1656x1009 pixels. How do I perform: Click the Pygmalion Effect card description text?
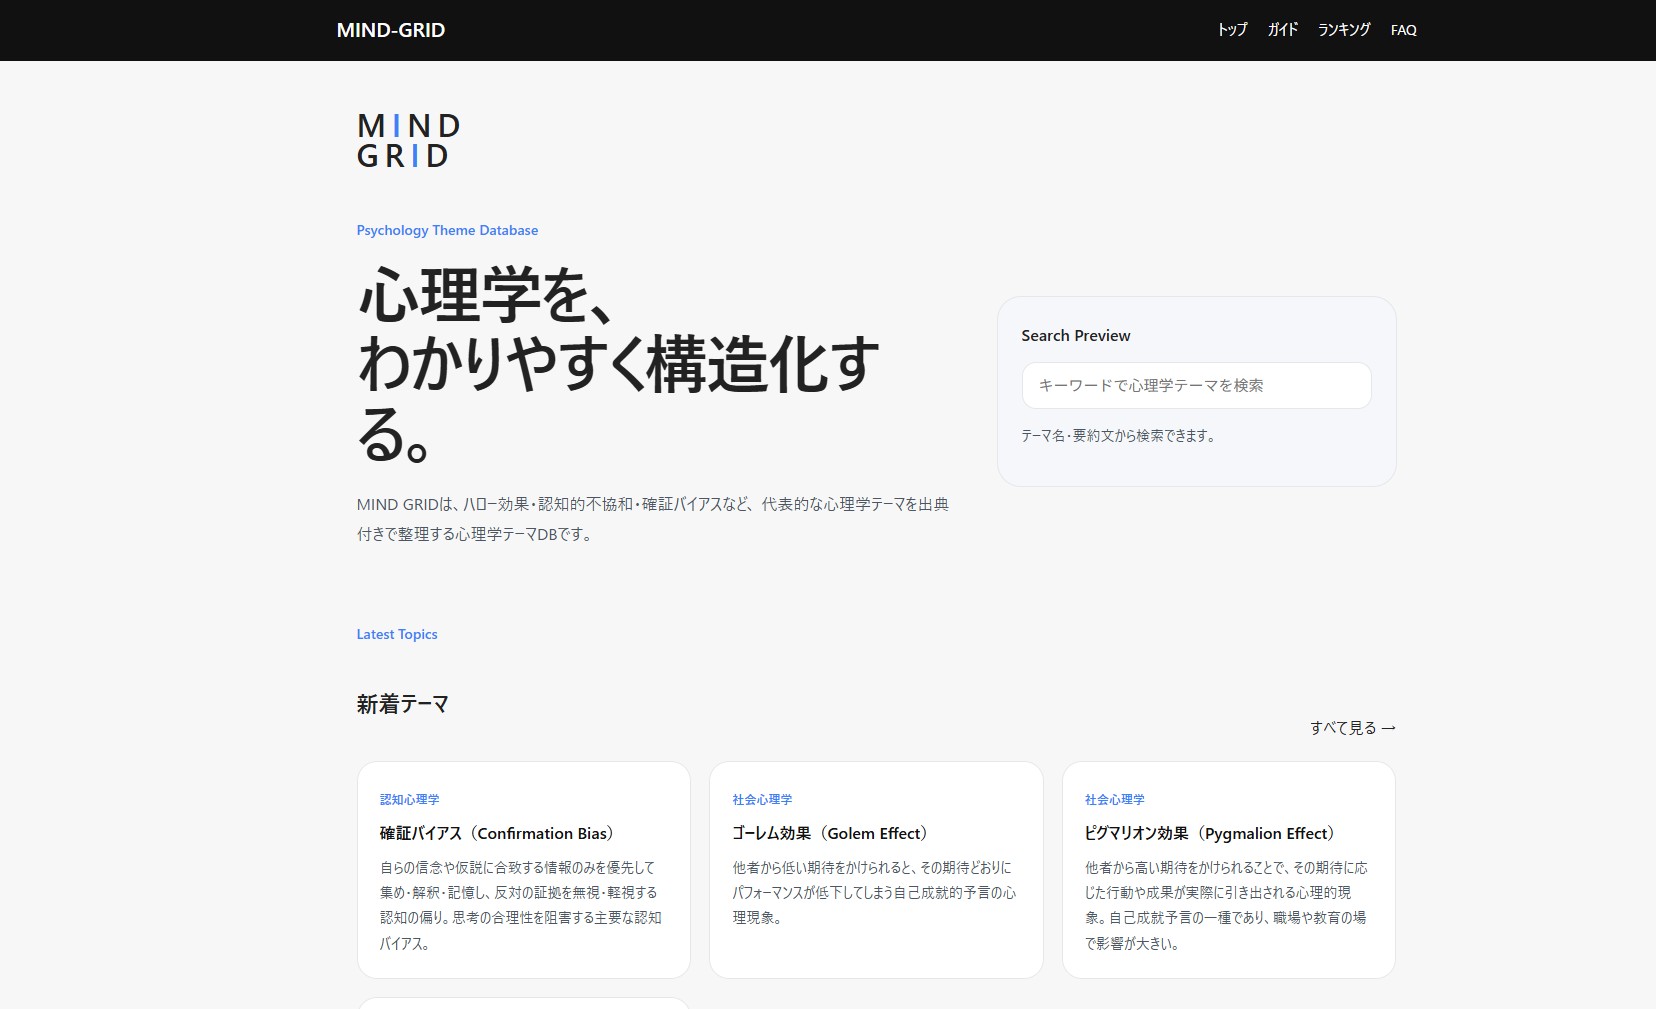[1227, 905]
